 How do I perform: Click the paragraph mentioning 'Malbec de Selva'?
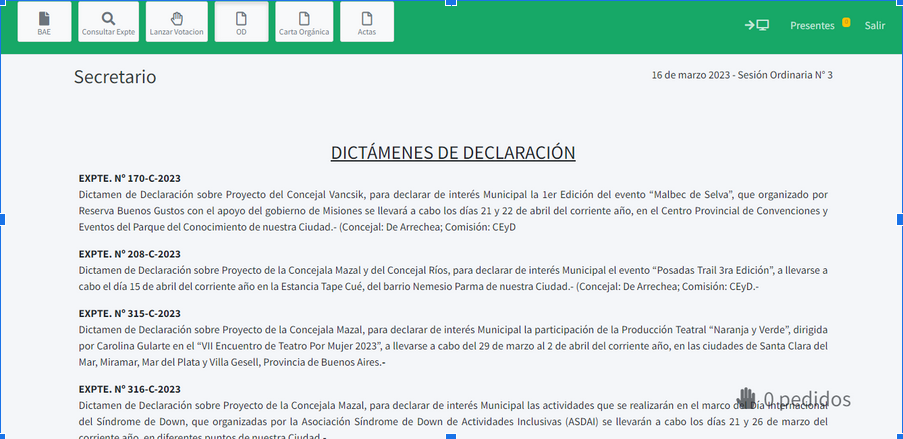[453, 211]
